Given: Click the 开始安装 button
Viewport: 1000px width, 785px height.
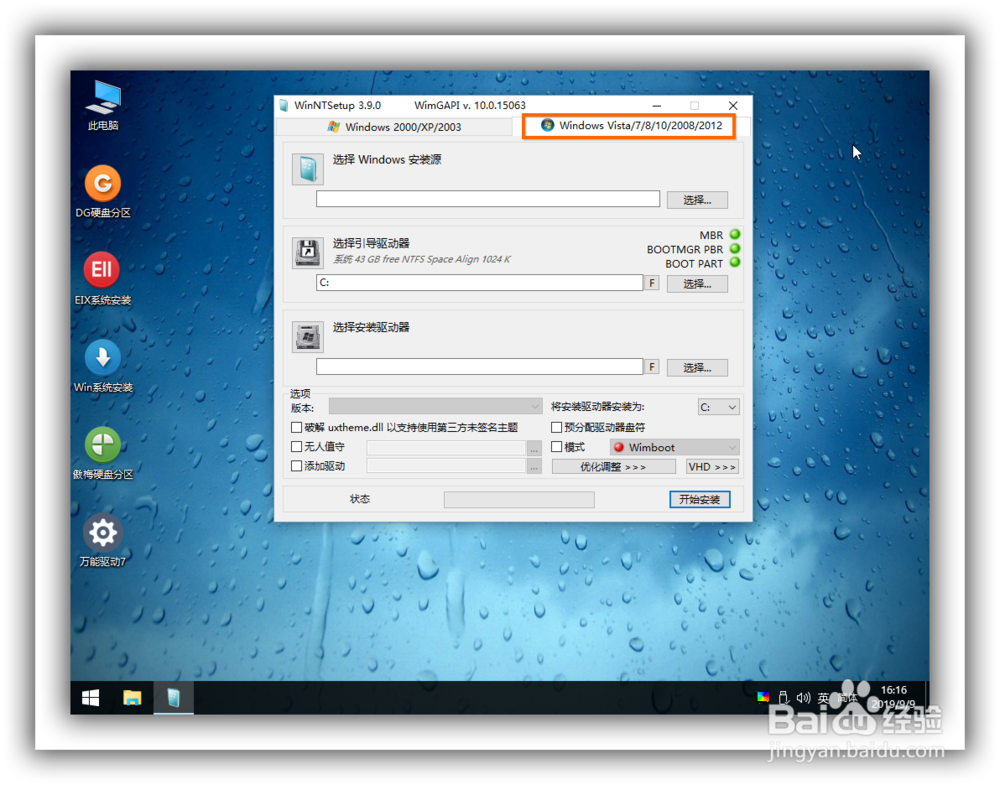Looking at the screenshot, I should tap(700, 499).
